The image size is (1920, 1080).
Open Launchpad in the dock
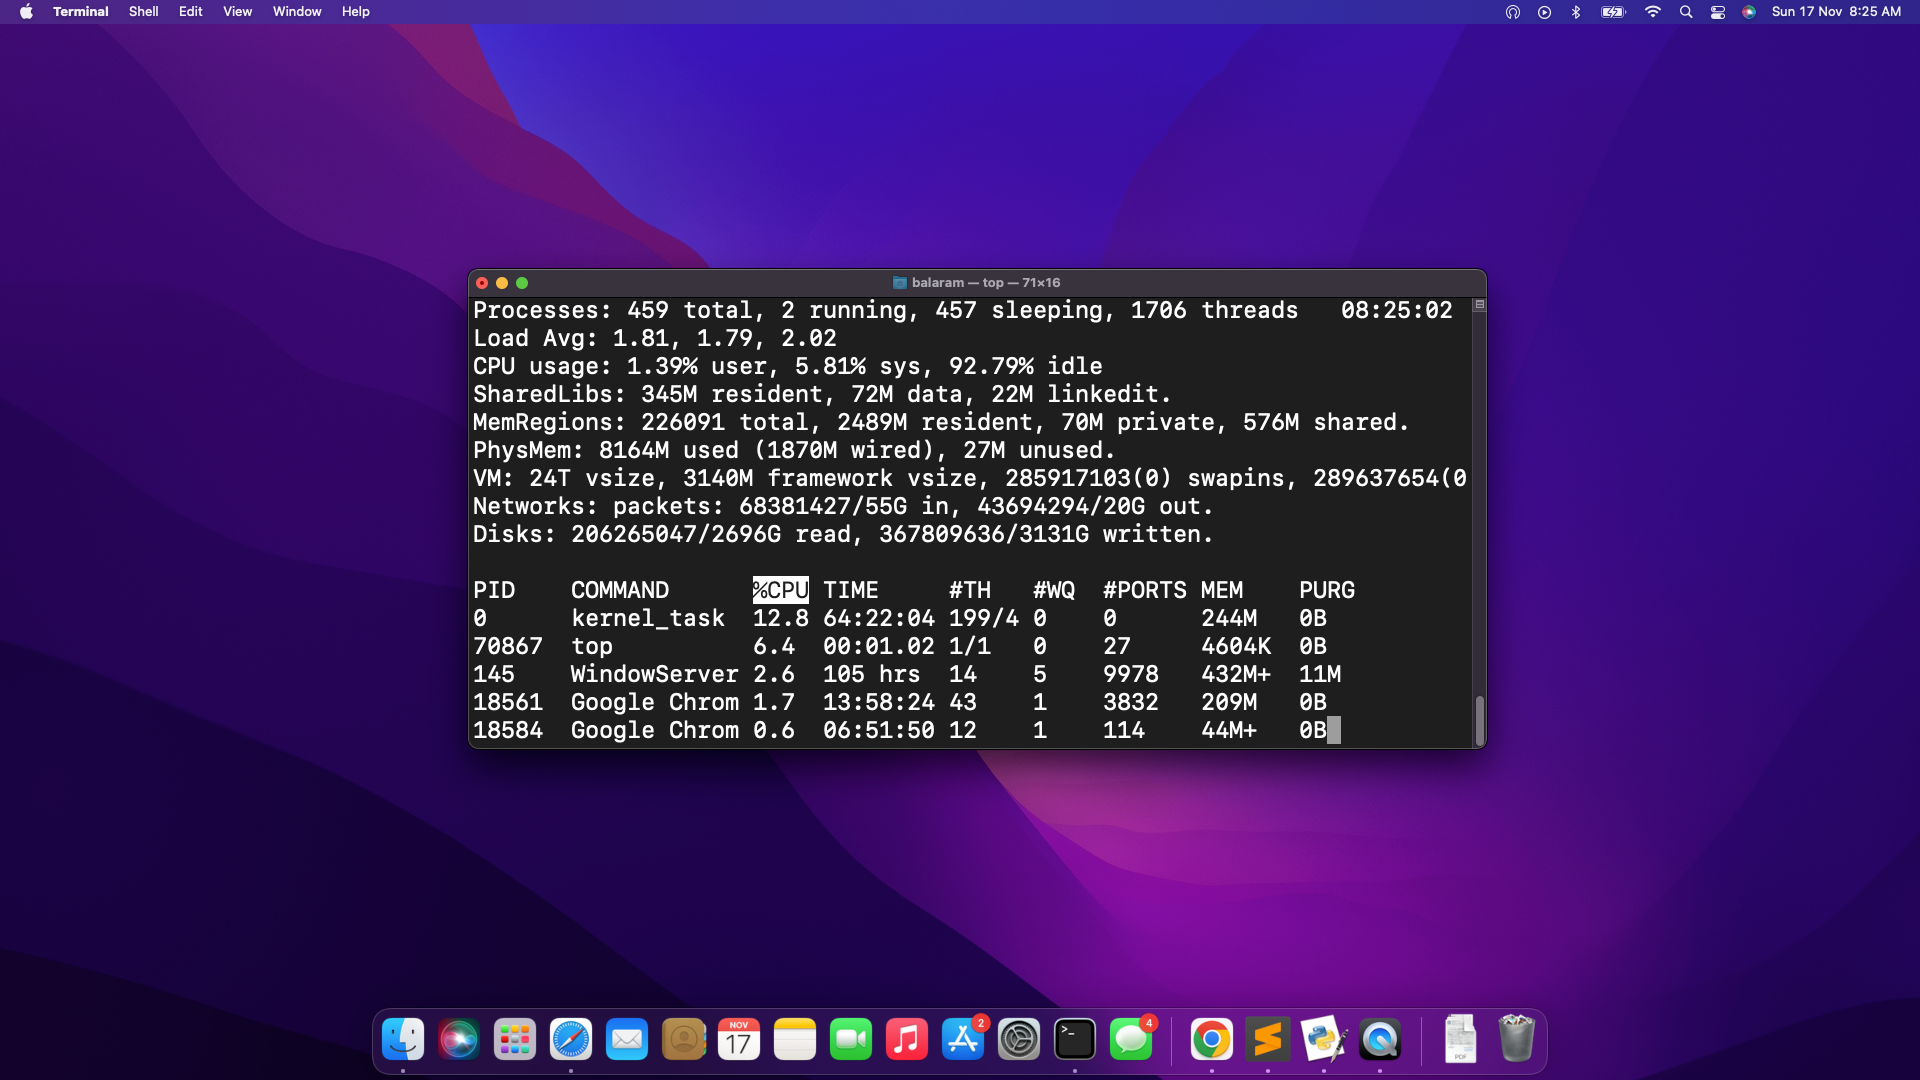coord(515,1040)
